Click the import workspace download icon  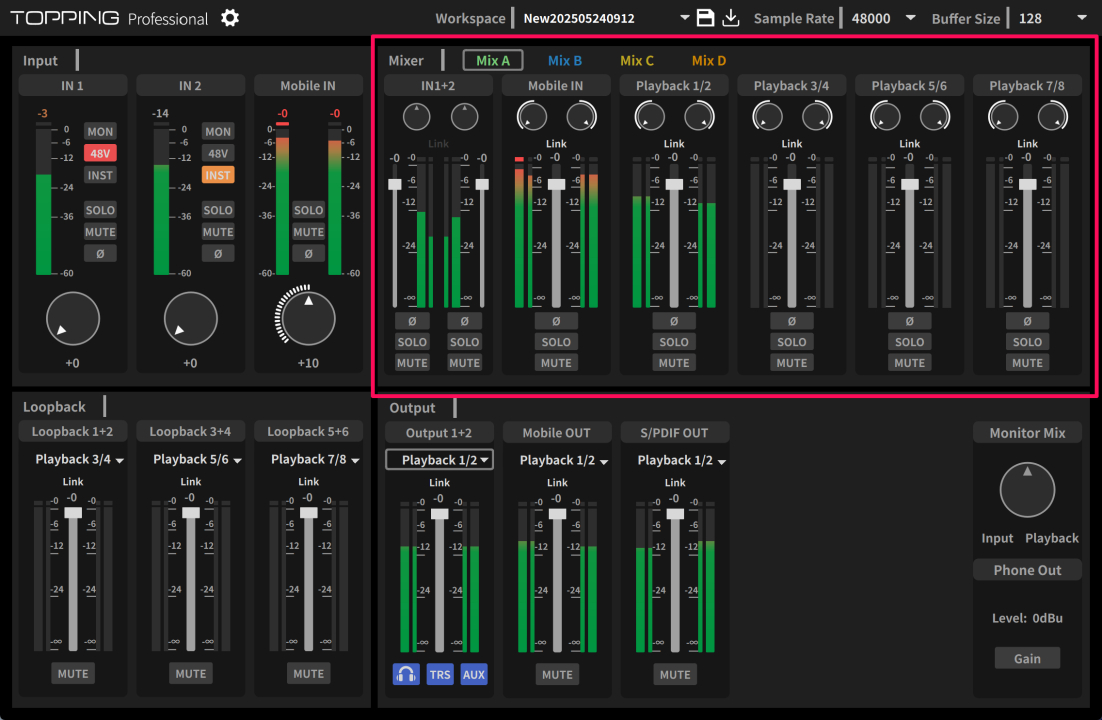[x=731, y=18]
